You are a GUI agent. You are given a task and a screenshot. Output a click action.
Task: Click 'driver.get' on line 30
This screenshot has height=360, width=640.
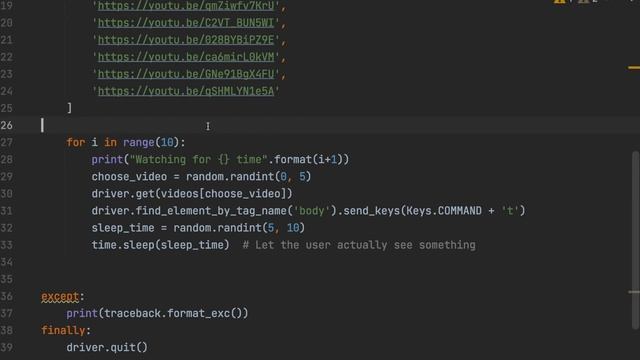click(x=123, y=194)
